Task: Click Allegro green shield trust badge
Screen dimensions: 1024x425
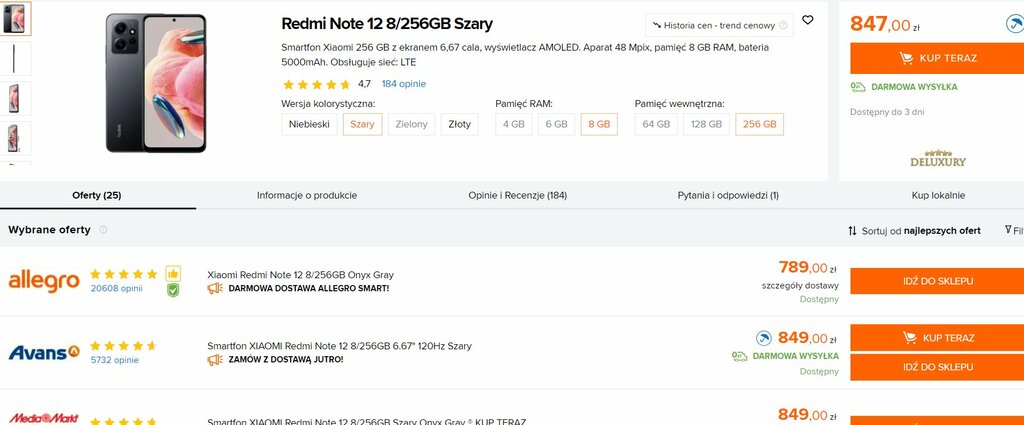Action: pos(172,290)
